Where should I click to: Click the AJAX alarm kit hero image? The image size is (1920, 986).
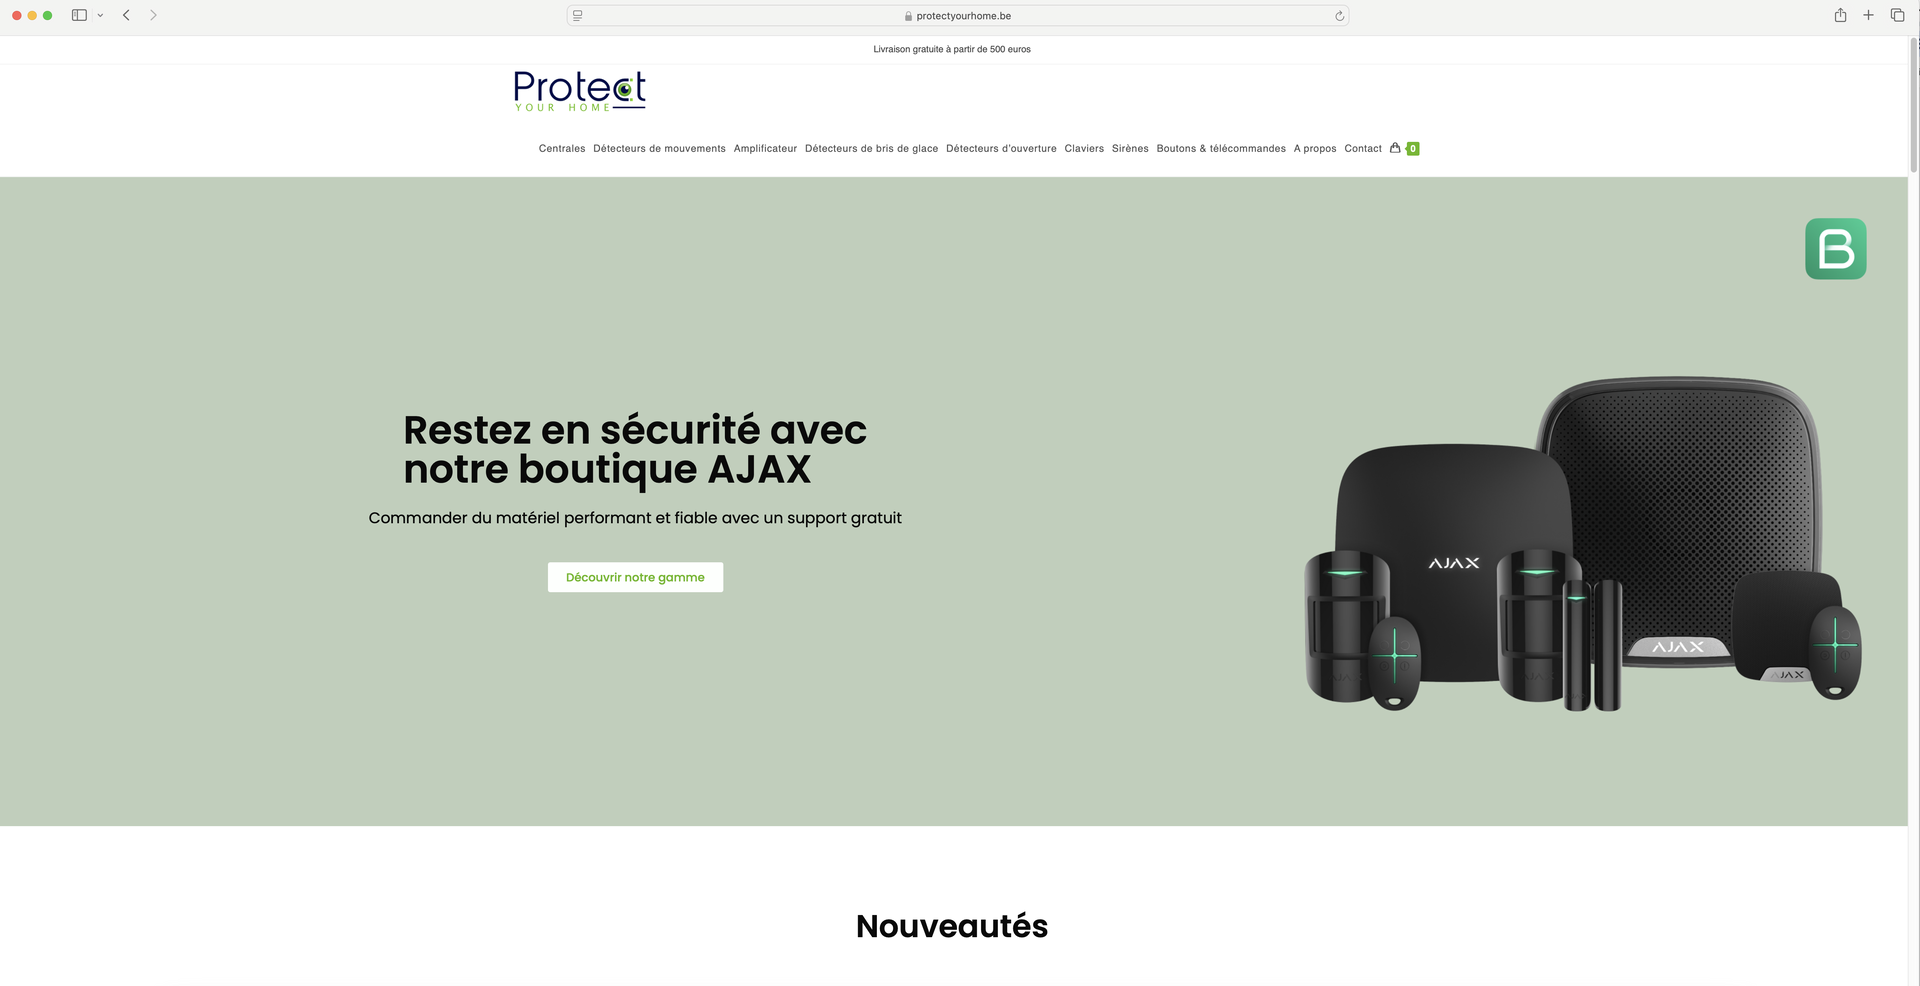[1583, 544]
